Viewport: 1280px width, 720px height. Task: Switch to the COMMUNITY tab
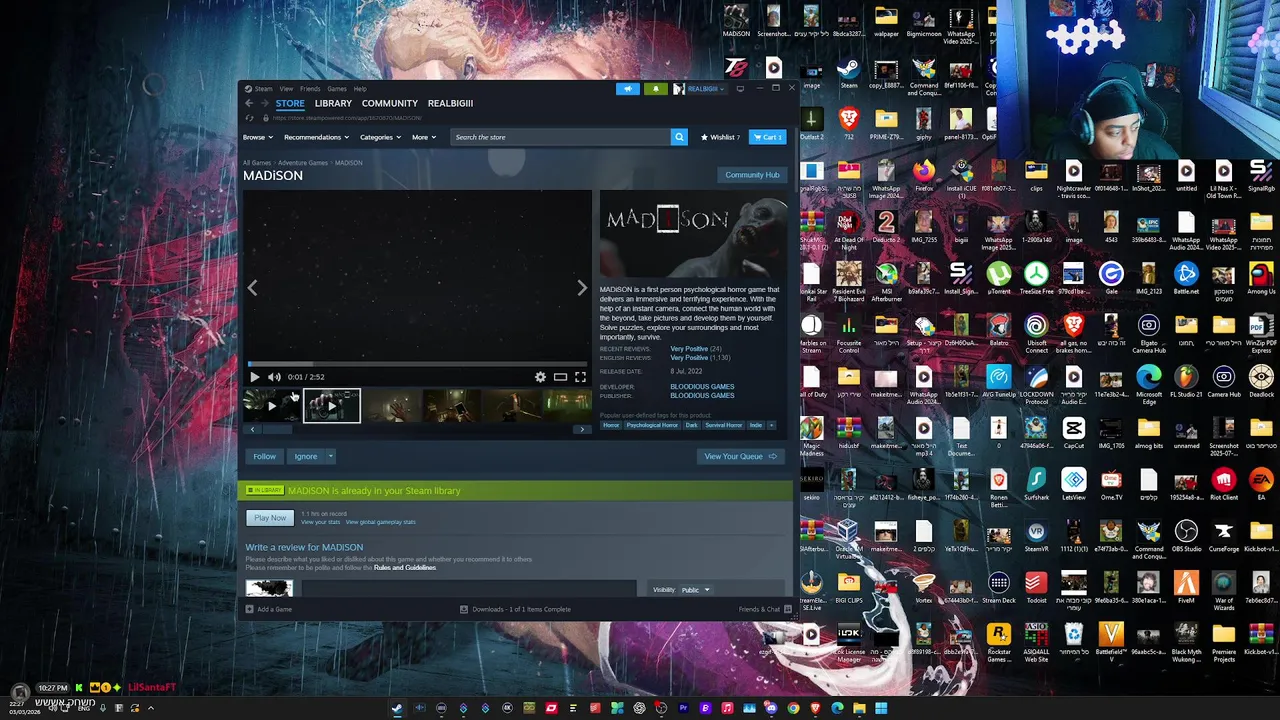point(390,103)
